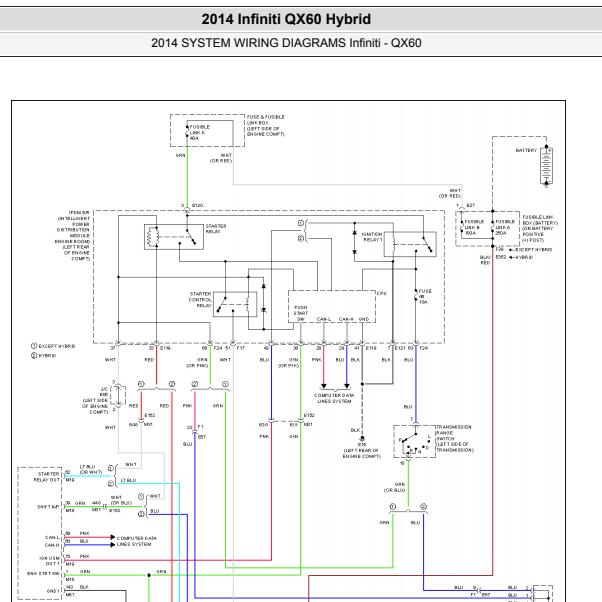Image resolution: width=602 pixels, height=602 pixels.
Task: Click the "ENG STRT SW" pin label
Action: click(x=43, y=574)
